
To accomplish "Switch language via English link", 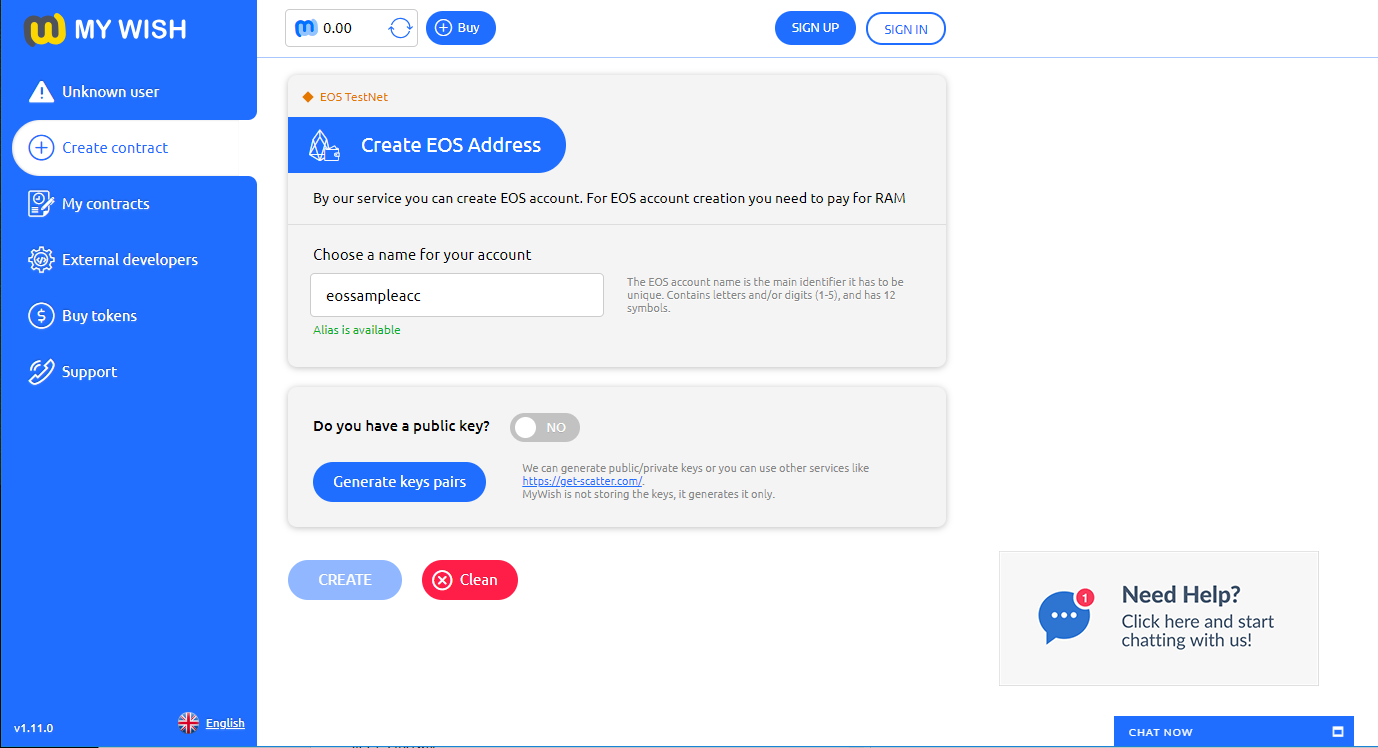I will 225,723.
